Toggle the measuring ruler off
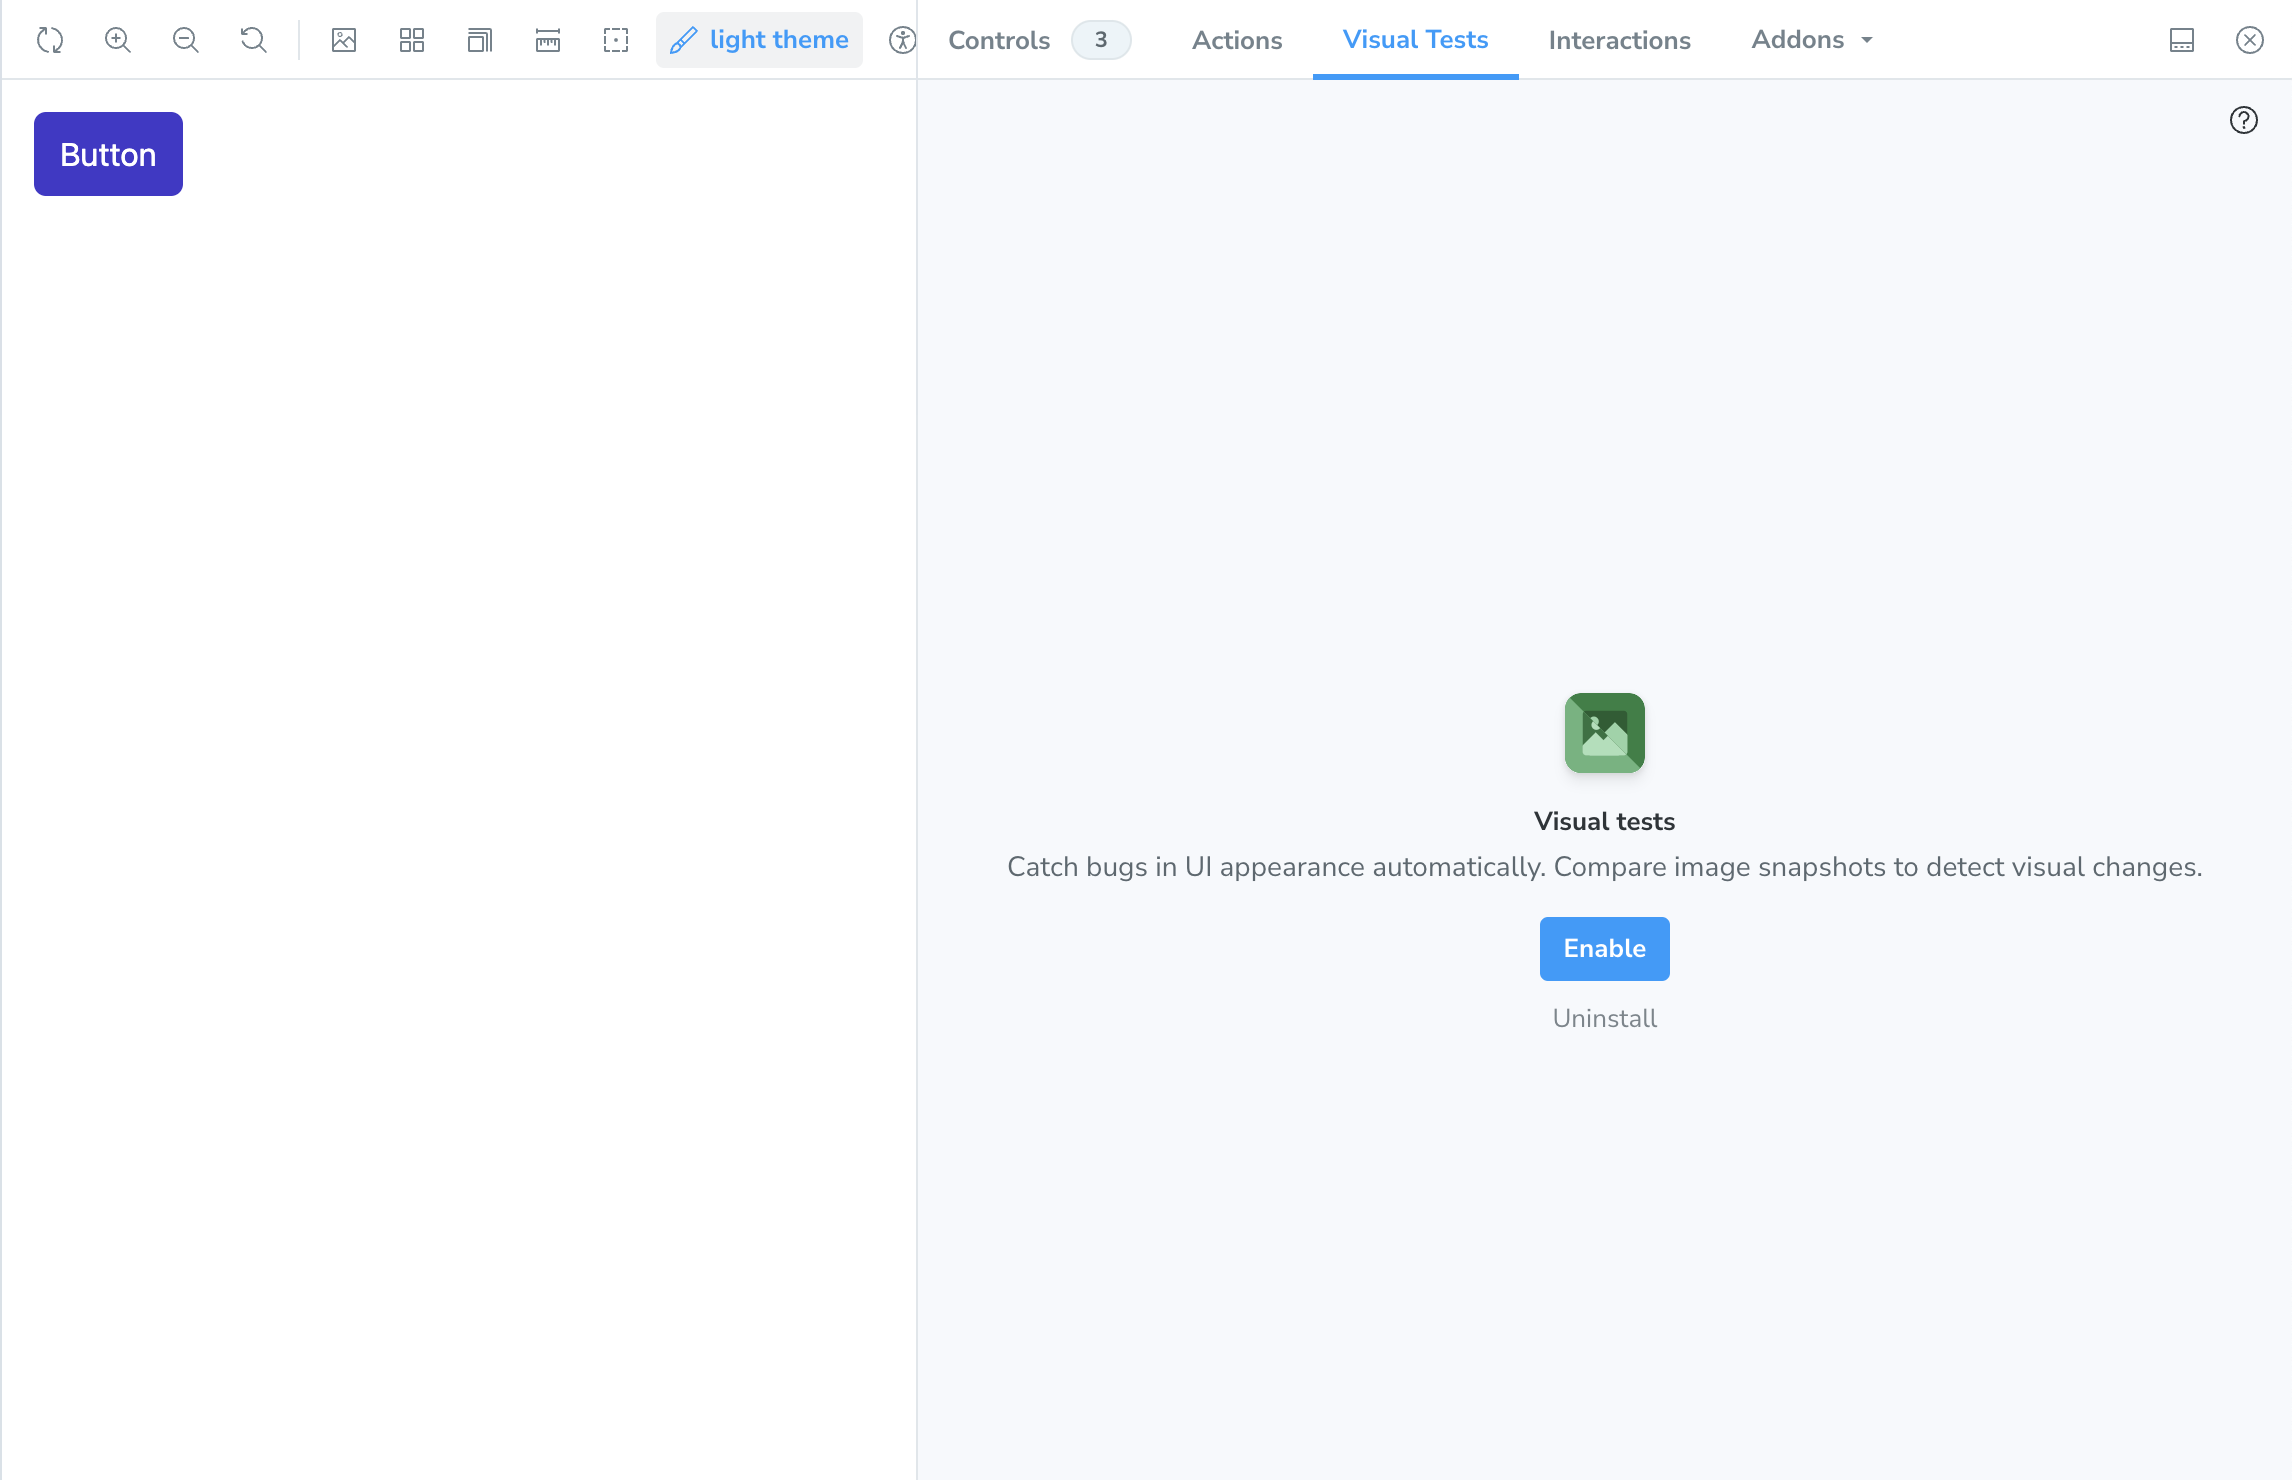Image resolution: width=2292 pixels, height=1480 pixels. tap(547, 40)
